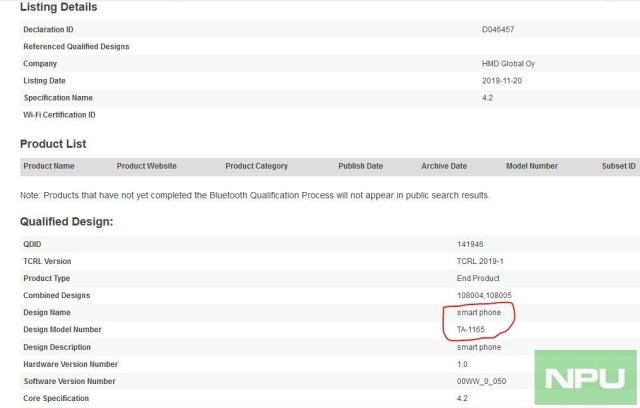Click the Company row label

(40, 64)
